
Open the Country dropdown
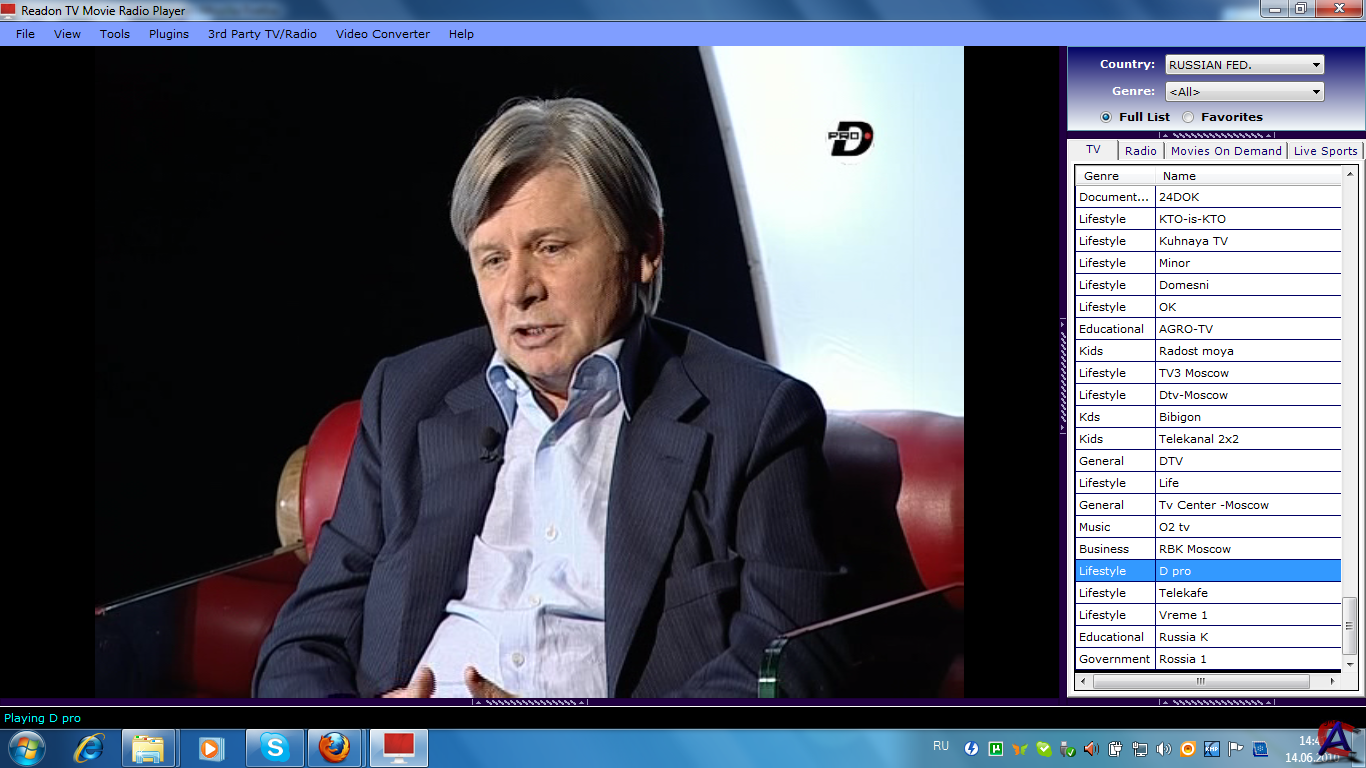coord(1244,65)
